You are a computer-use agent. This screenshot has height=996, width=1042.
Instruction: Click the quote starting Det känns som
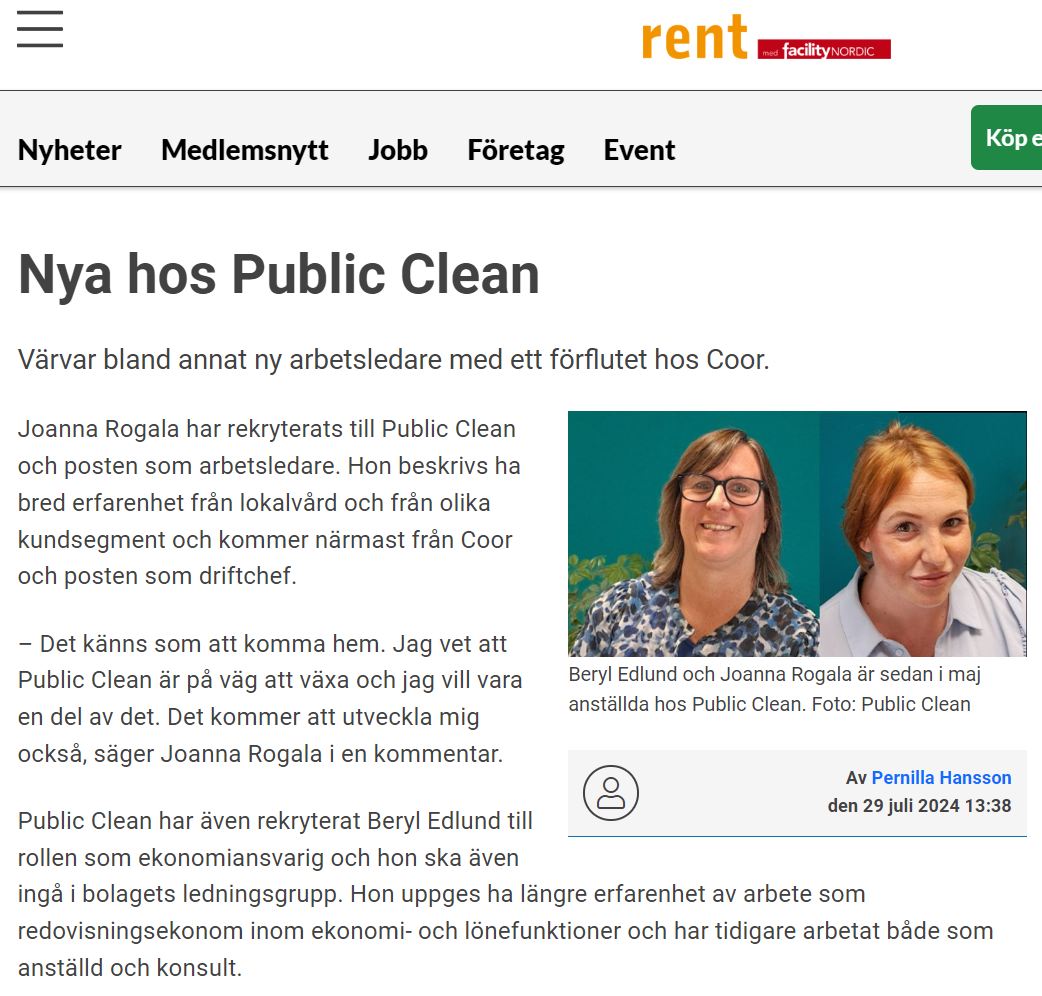(270, 699)
